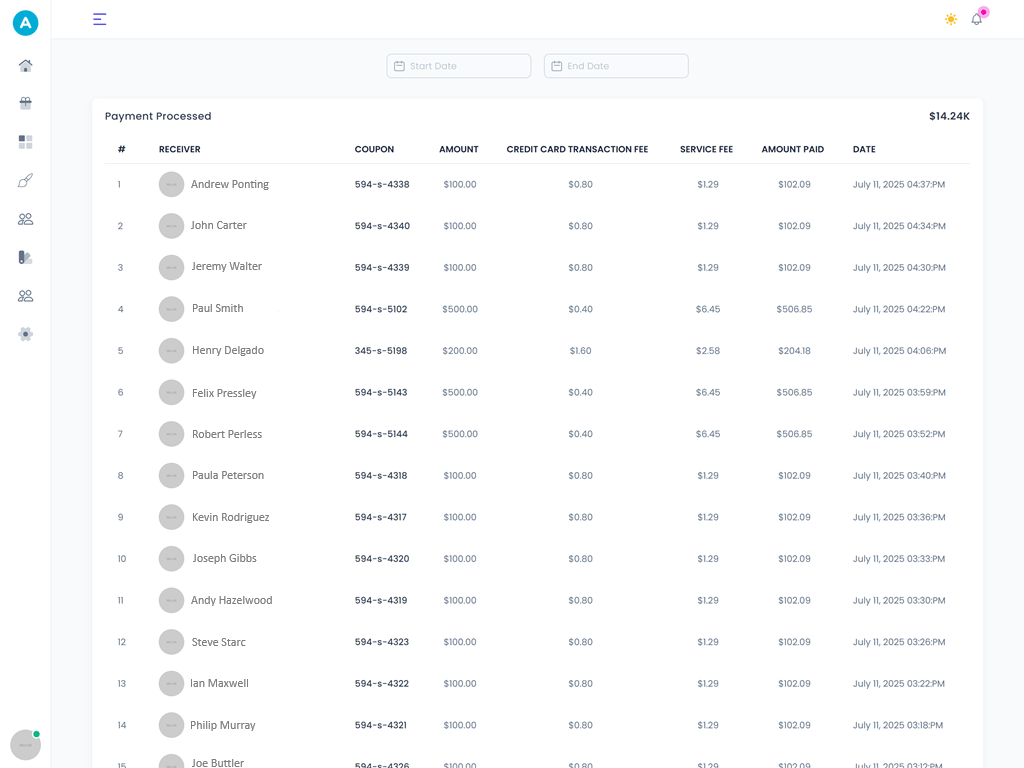Click the blue 'A' app logo

[25, 23]
